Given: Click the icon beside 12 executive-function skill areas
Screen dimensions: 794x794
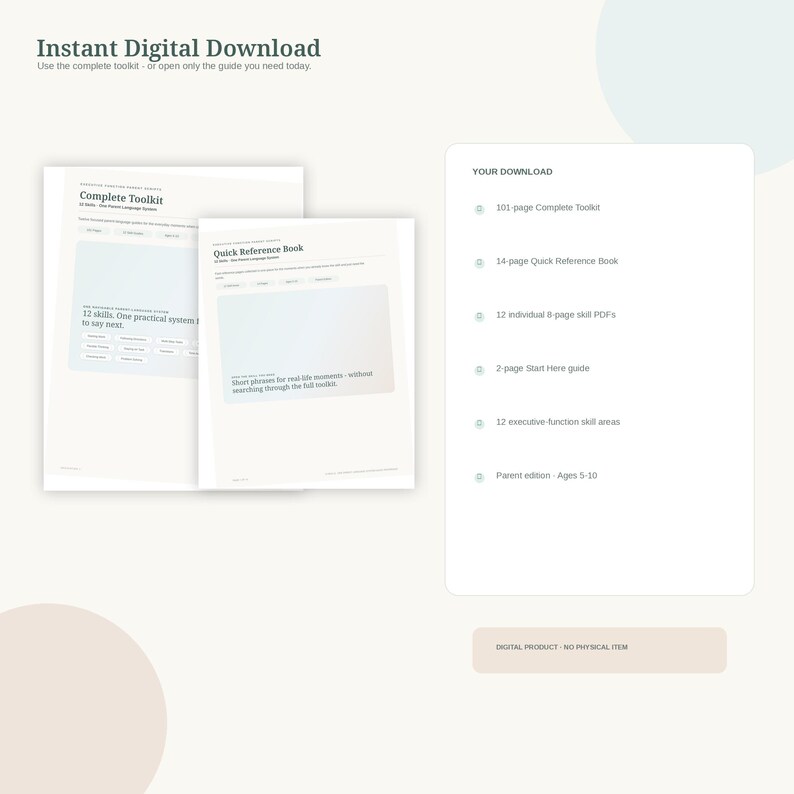Looking at the screenshot, I should click(479, 423).
